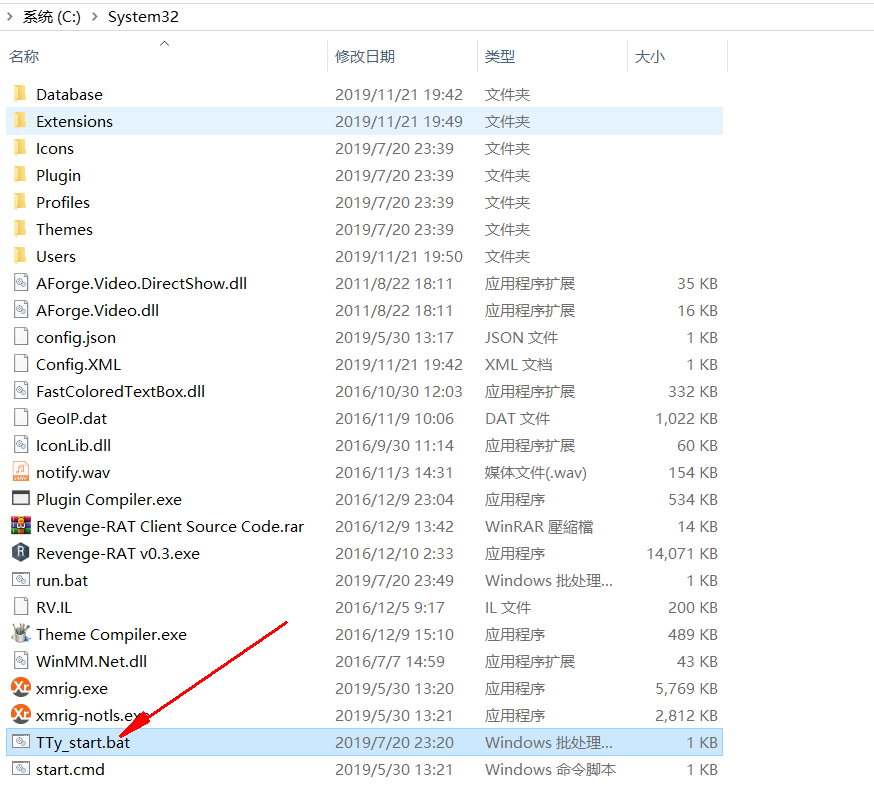Expand the breadcrumb chevron before 系统 (C:)
This screenshot has height=808, width=874.
[x=9, y=17]
